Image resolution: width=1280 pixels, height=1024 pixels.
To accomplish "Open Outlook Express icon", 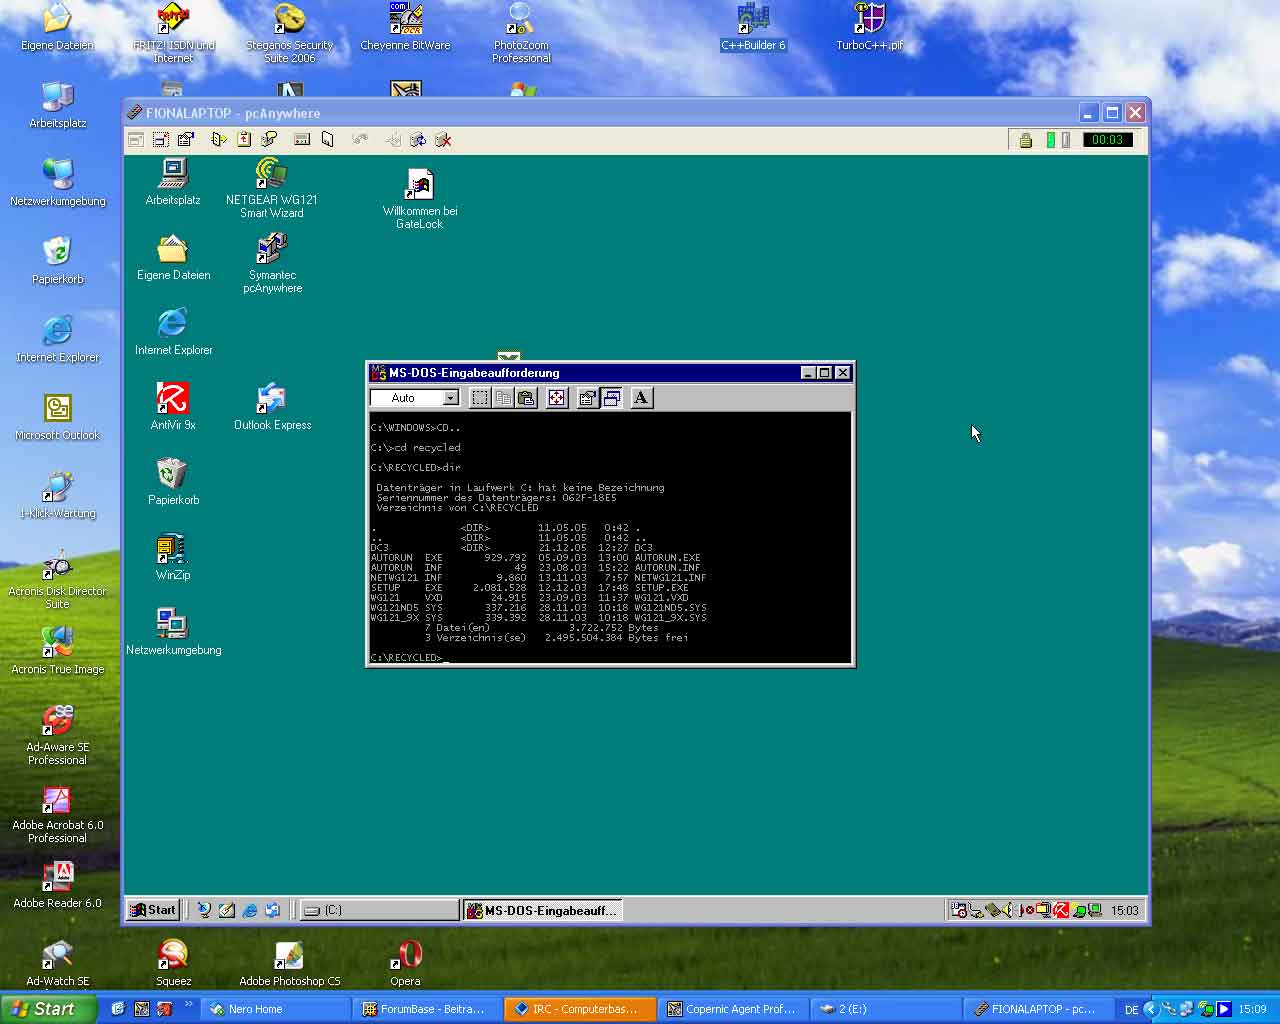I will (272, 407).
